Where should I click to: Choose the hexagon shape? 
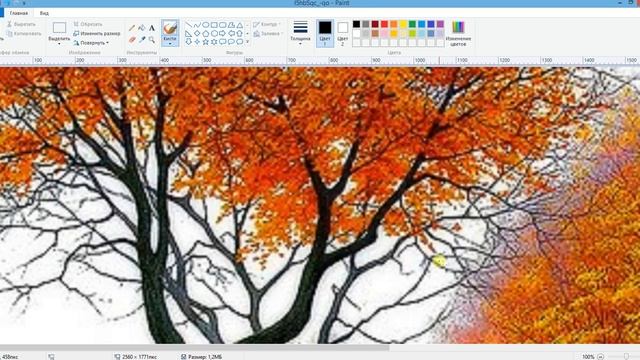[214, 33]
